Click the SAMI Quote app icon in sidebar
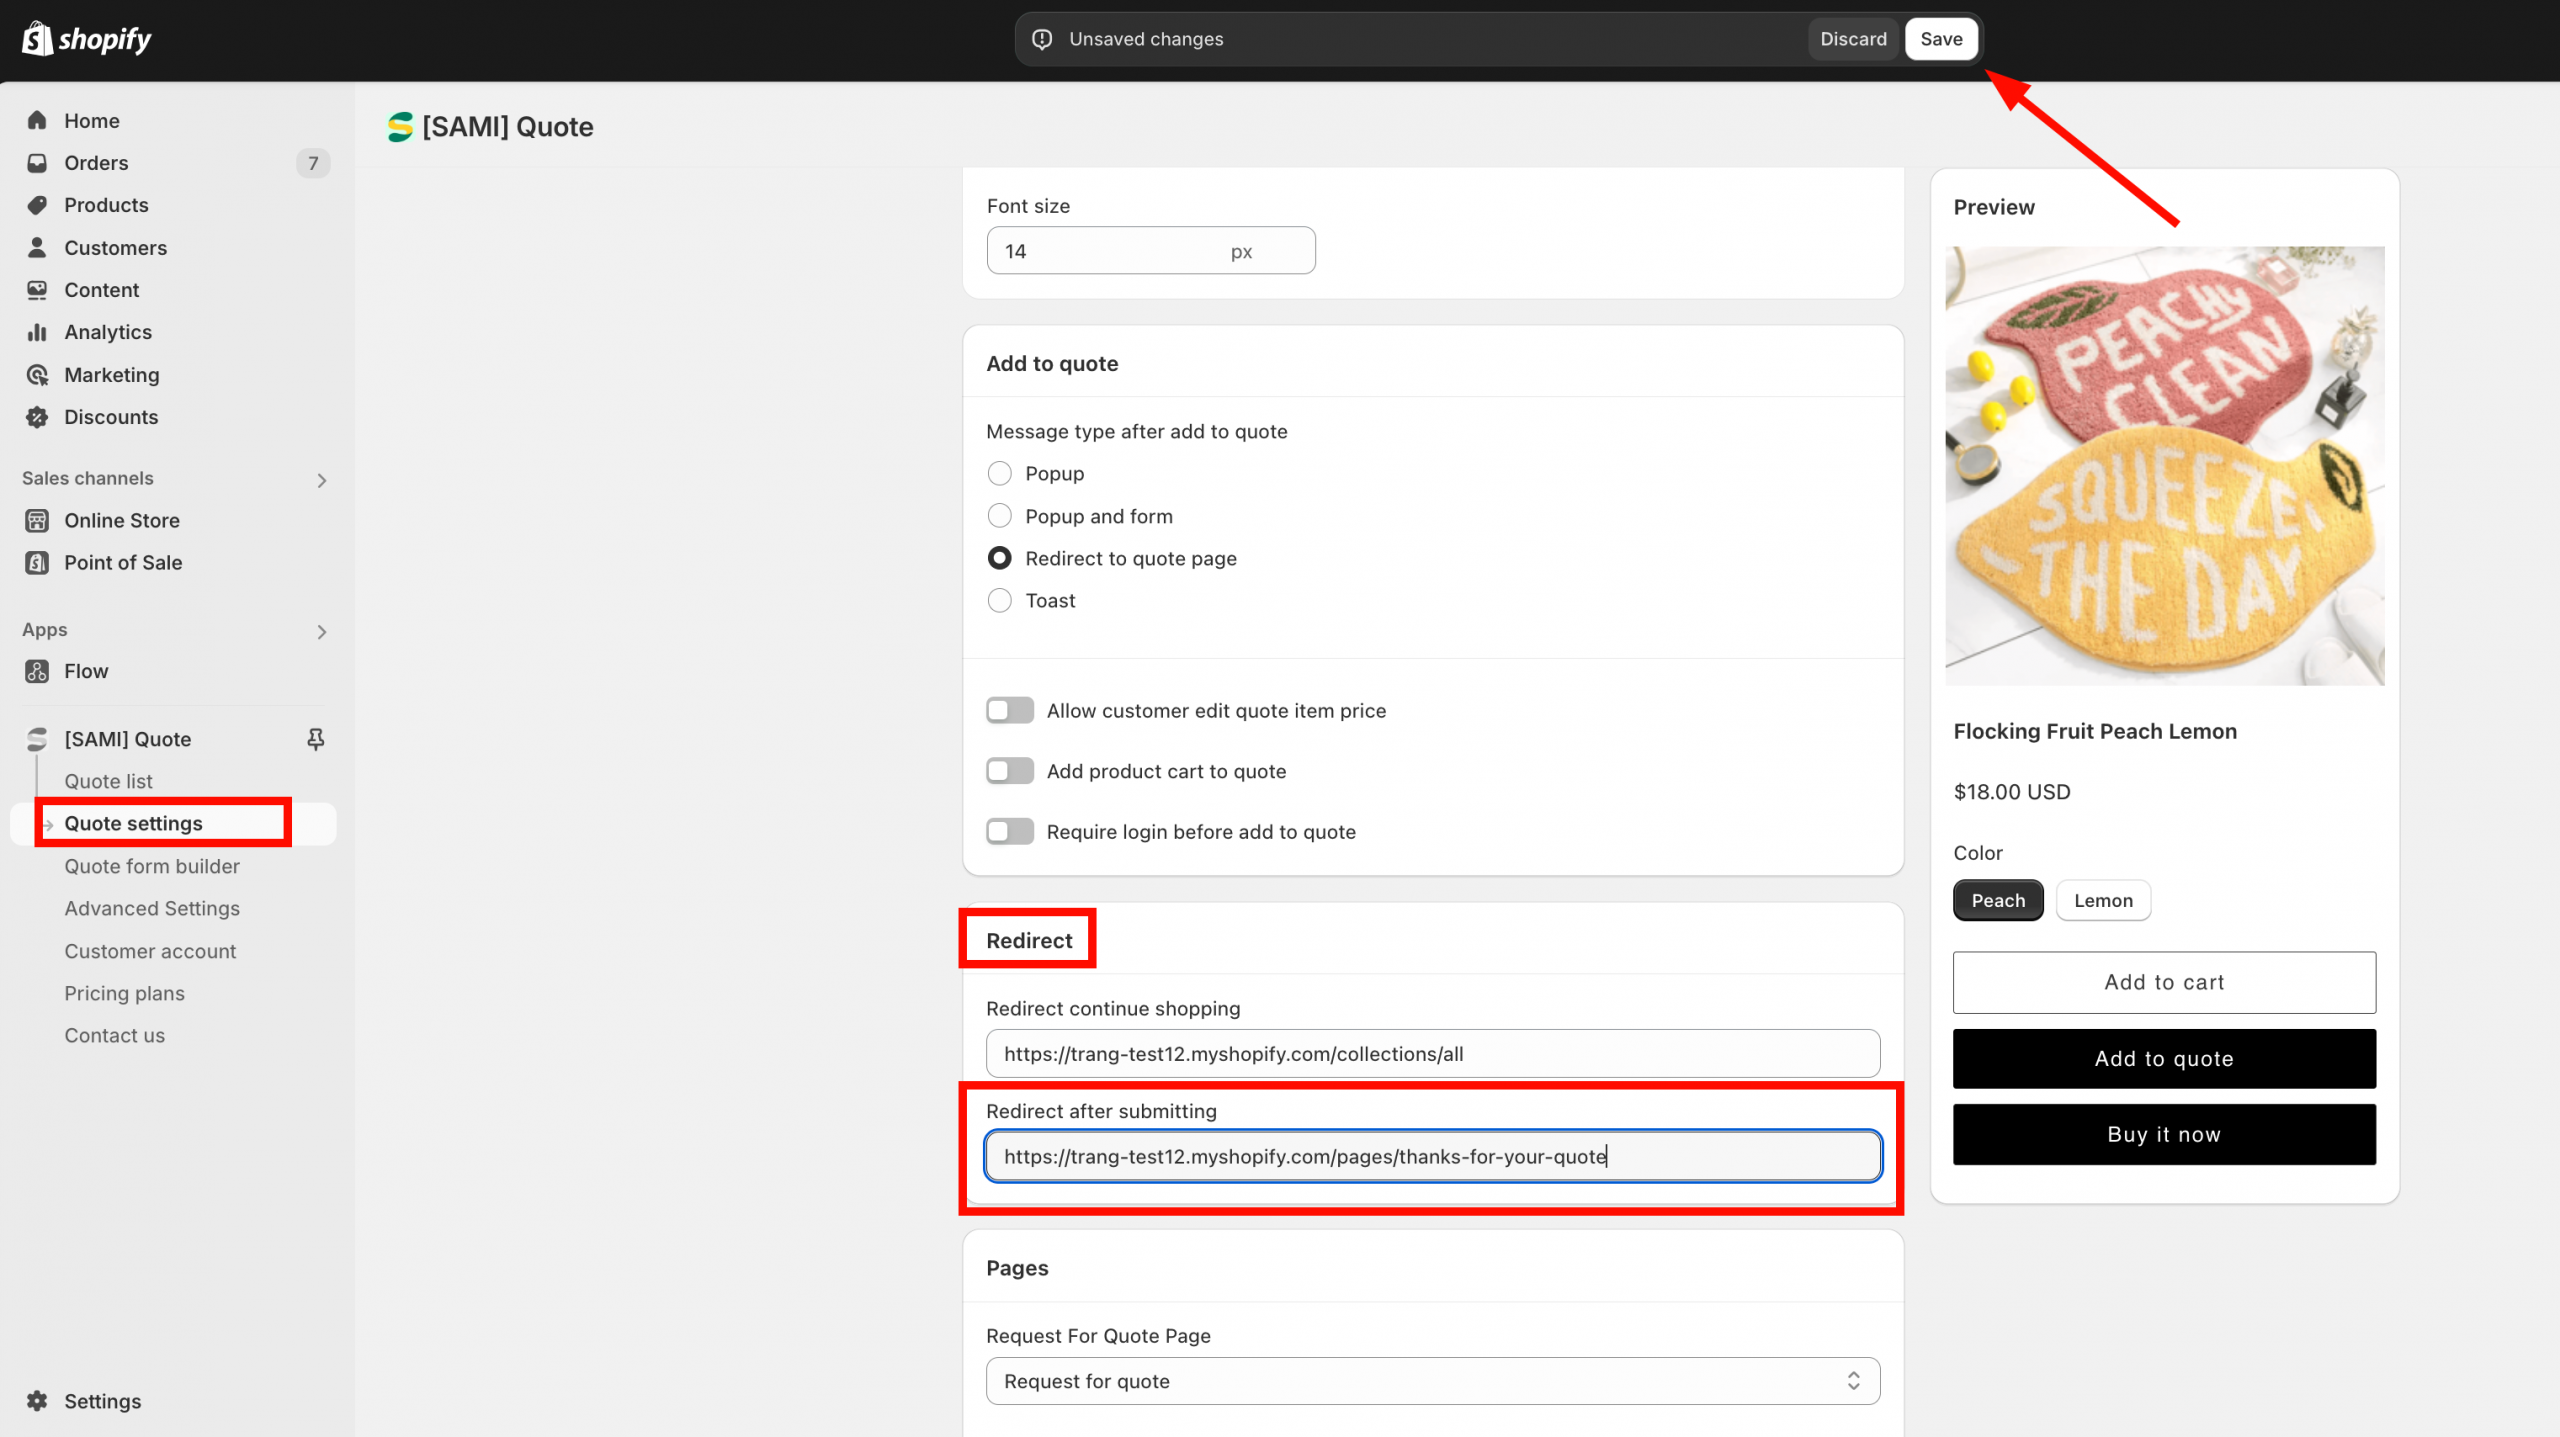The image size is (2560, 1437). [x=37, y=739]
